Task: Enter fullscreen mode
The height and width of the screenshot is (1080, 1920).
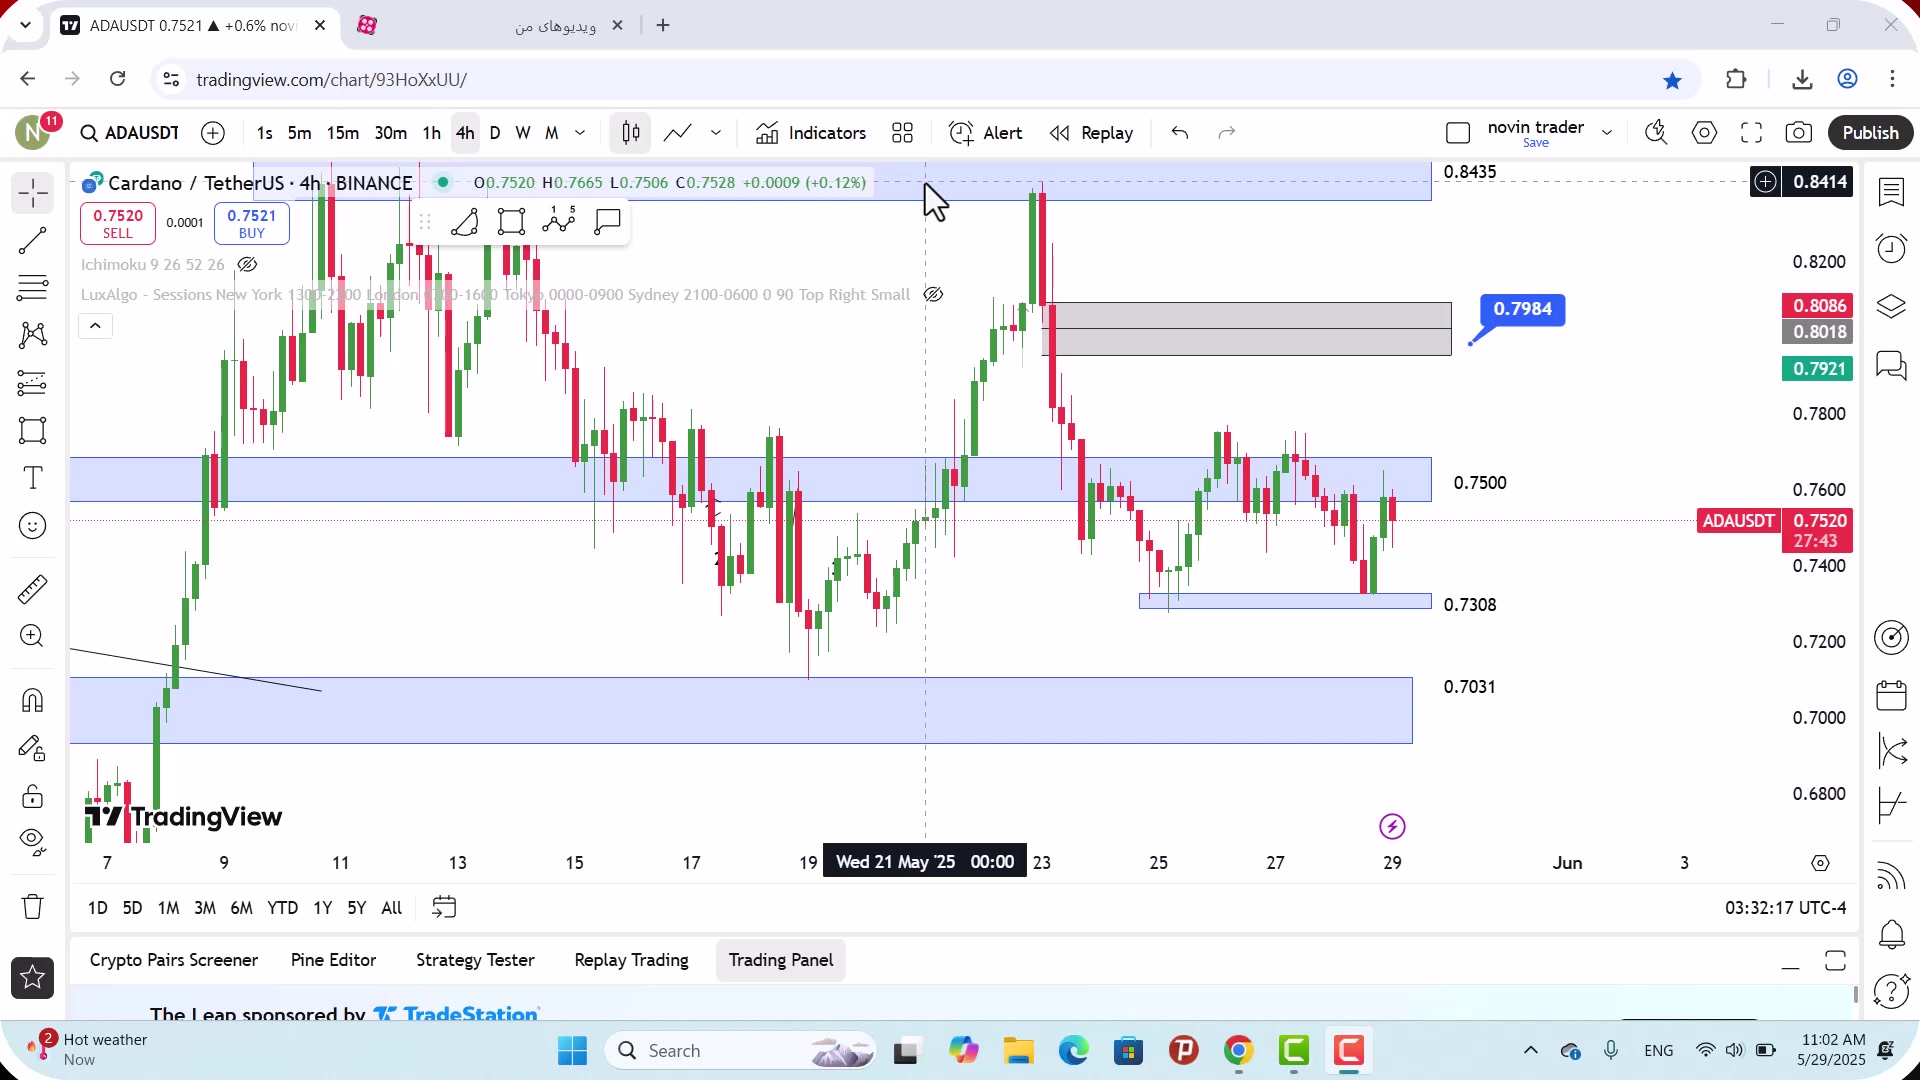Action: [x=1752, y=133]
